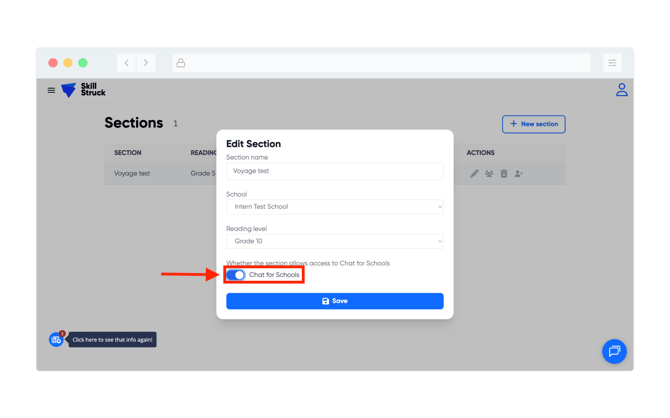Delete section with the trash icon
This screenshot has width=670, height=418.
(x=504, y=174)
